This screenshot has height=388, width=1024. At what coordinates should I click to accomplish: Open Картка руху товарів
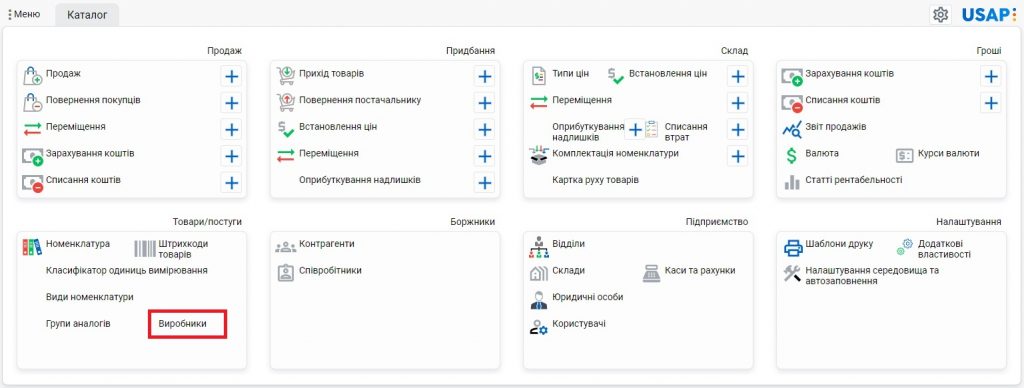click(595, 180)
